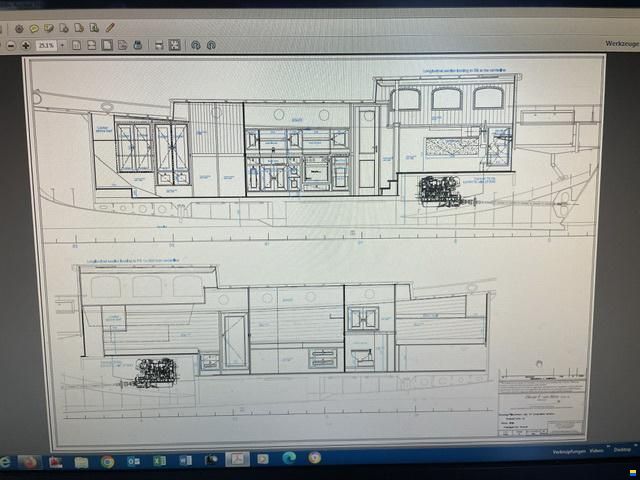Open File Explorer from the taskbar
The height and width of the screenshot is (480, 640).
point(81,462)
